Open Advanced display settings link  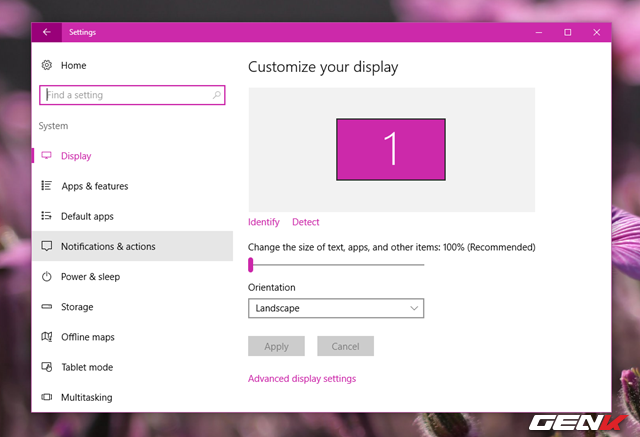point(302,379)
